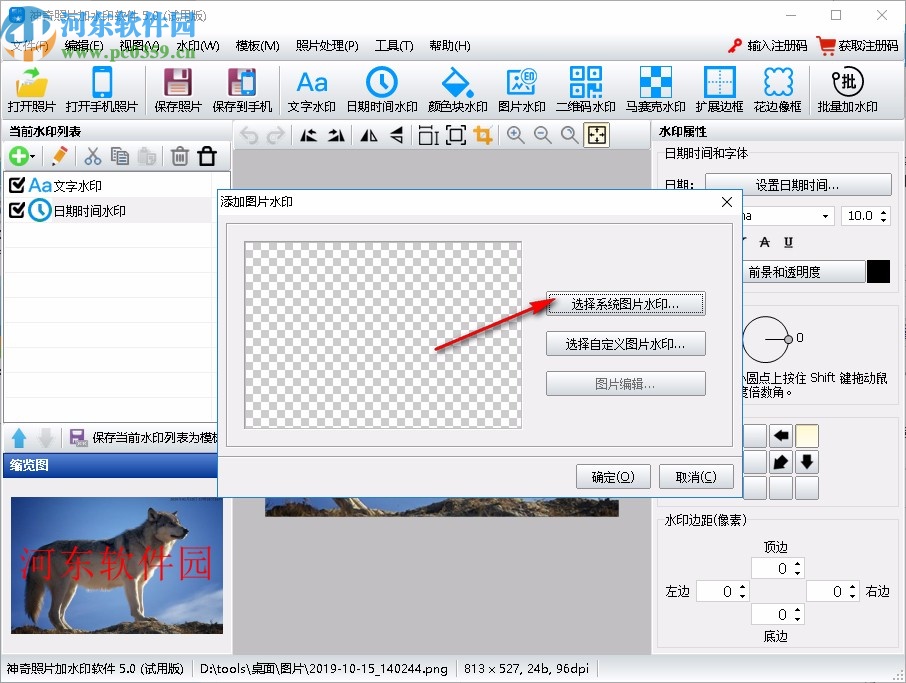Click the 扩展边框 extend border icon
Image resolution: width=906 pixels, height=683 pixels.
pyautogui.click(x=719, y=90)
